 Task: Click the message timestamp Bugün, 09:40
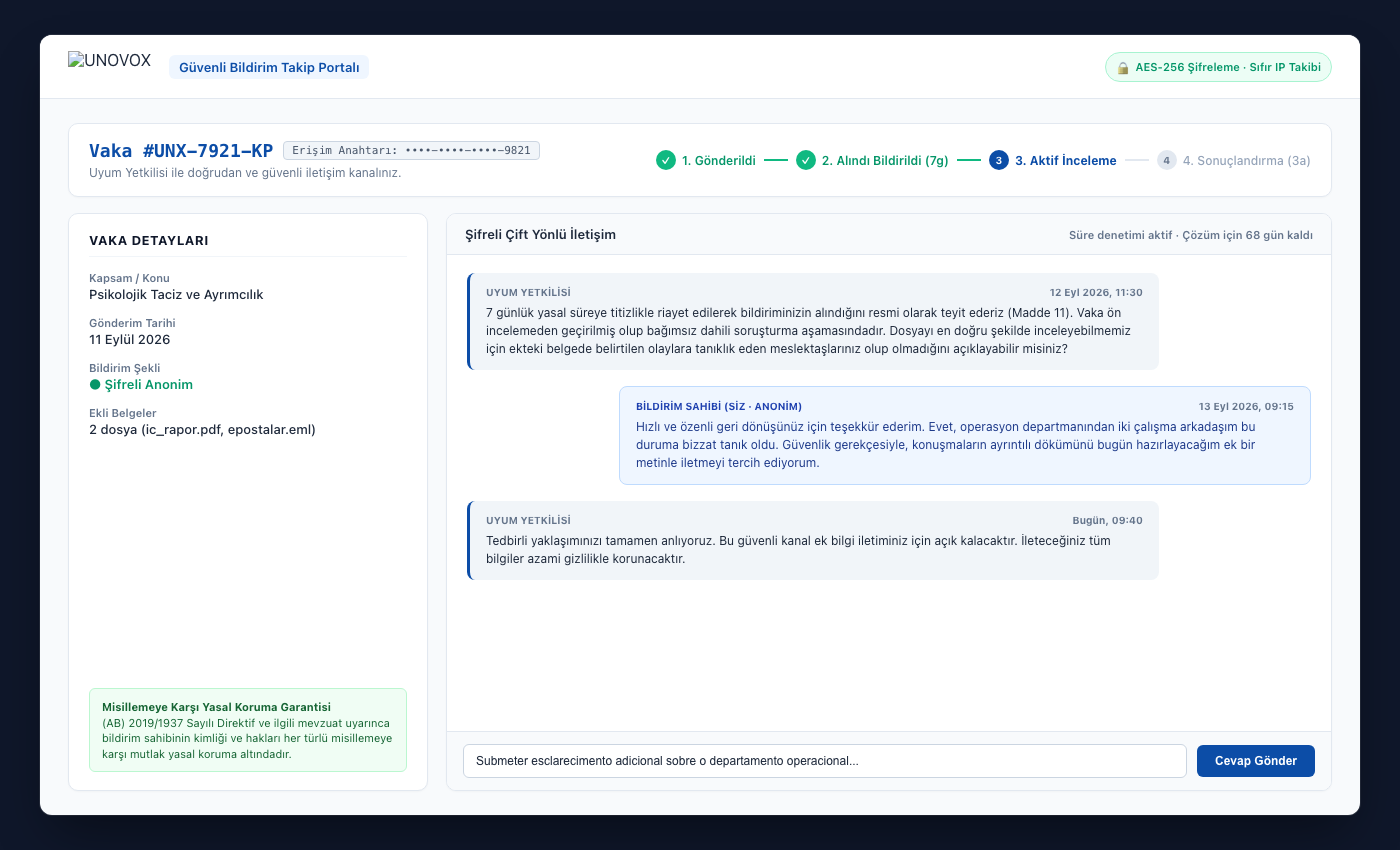[1107, 520]
